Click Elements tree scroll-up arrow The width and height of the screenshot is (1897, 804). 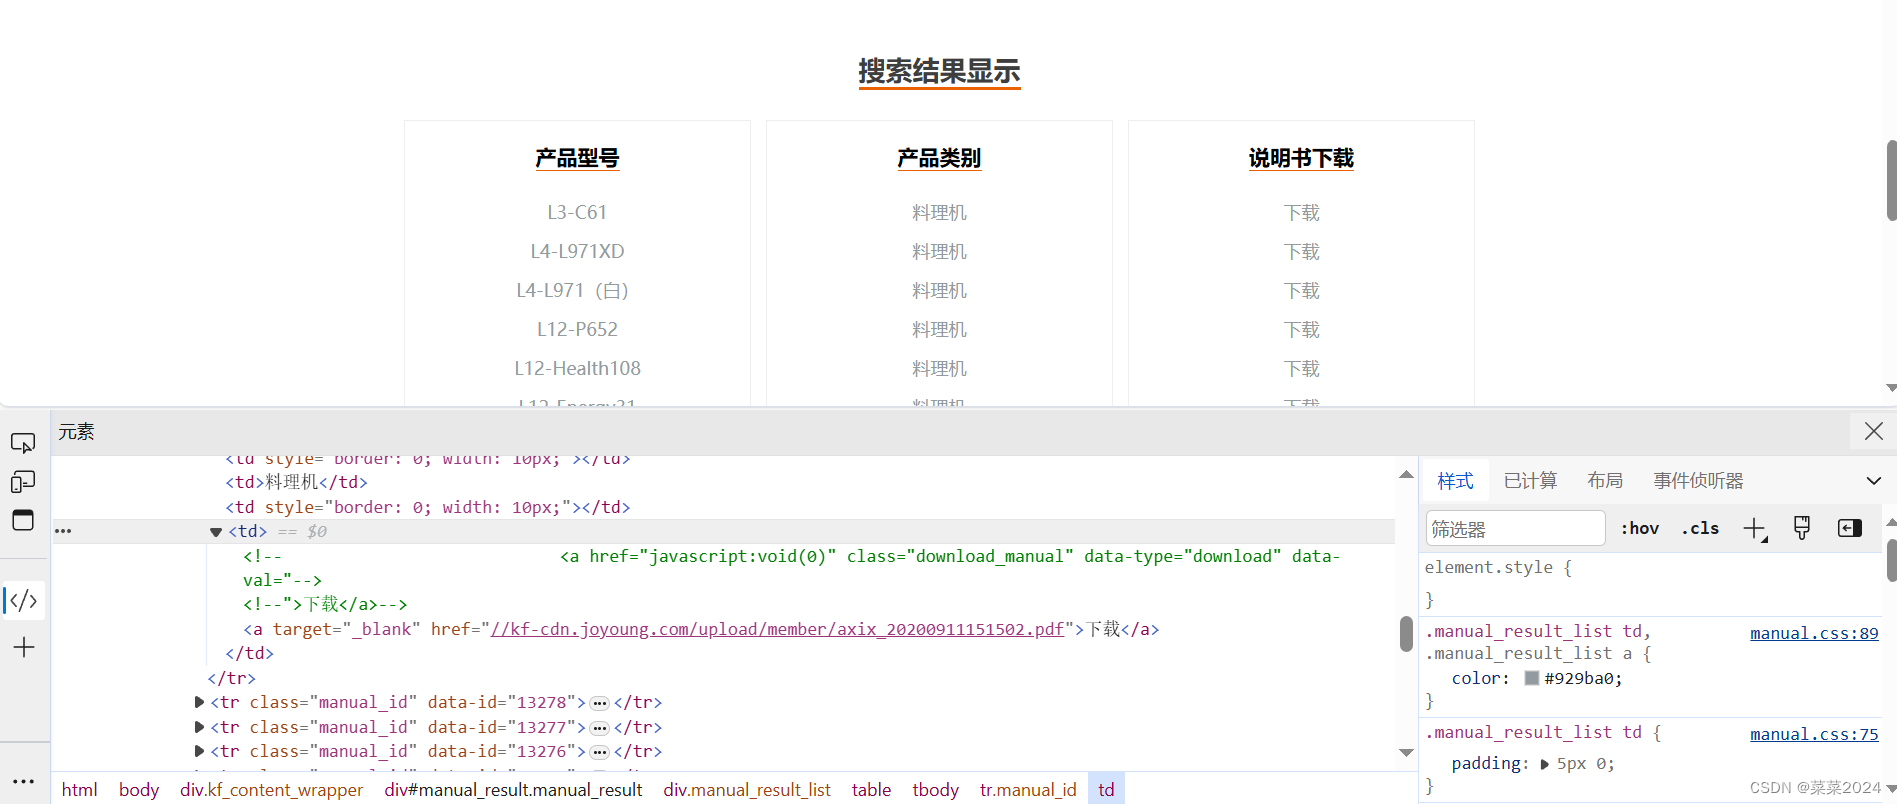1406,474
